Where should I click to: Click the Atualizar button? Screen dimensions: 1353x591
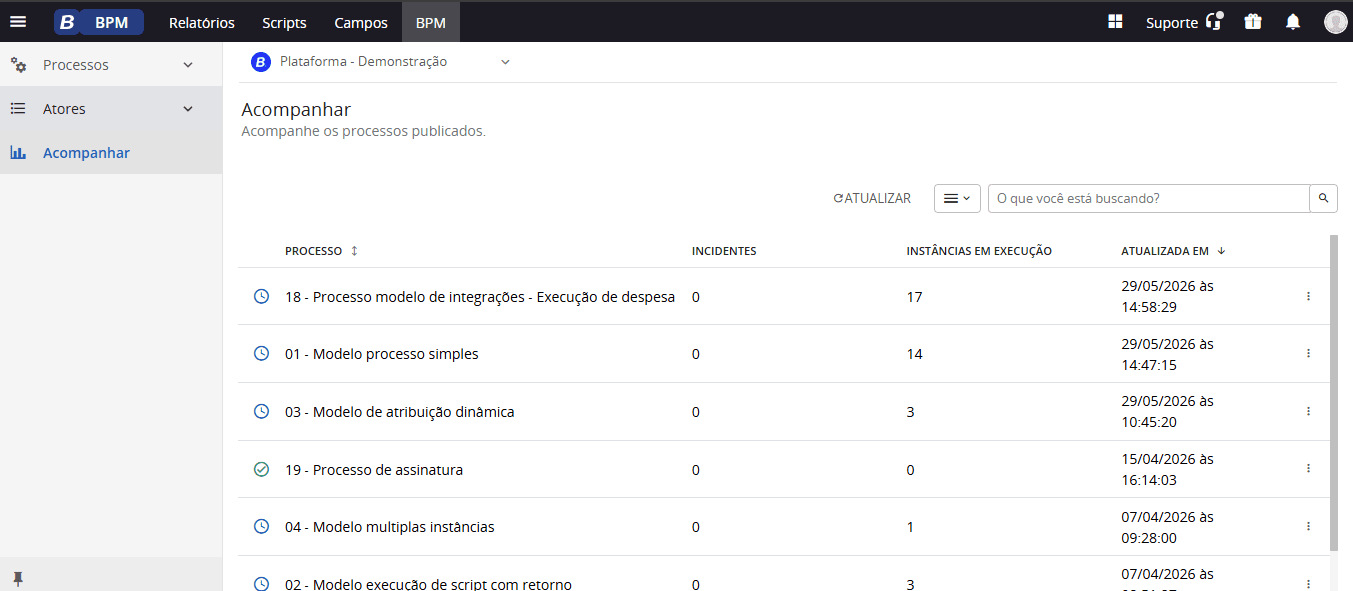[872, 198]
